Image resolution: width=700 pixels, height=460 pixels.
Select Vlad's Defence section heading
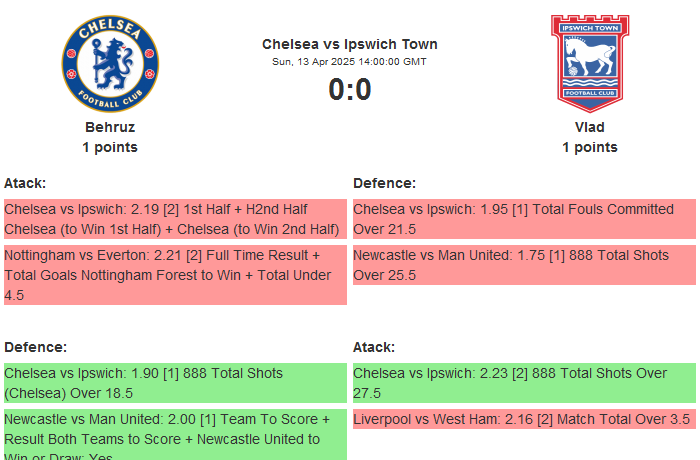click(384, 183)
